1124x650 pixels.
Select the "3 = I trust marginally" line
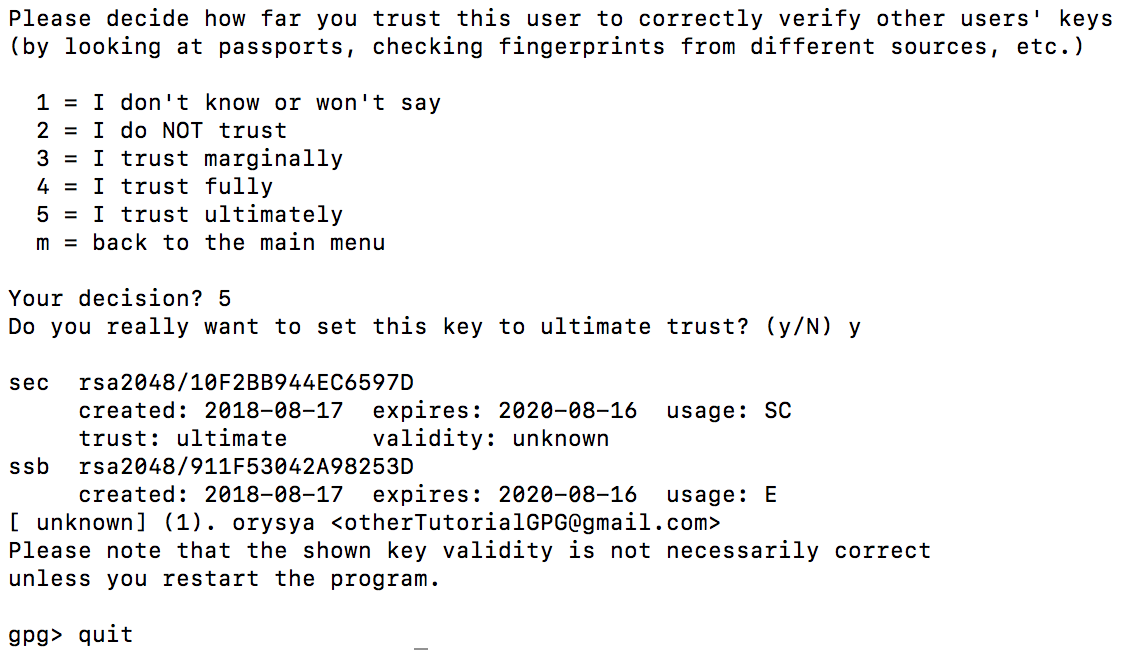(189, 159)
